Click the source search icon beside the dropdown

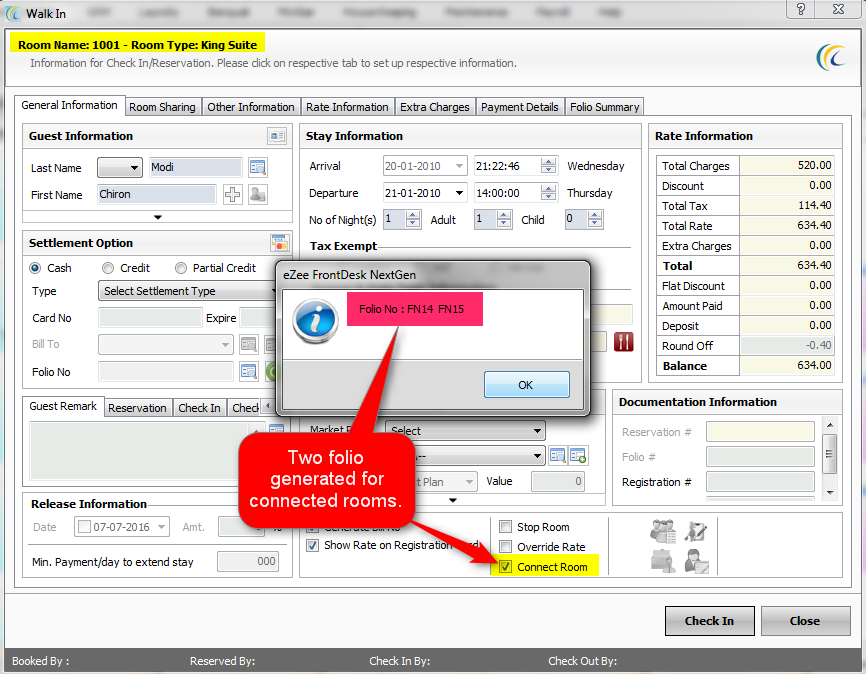557,456
